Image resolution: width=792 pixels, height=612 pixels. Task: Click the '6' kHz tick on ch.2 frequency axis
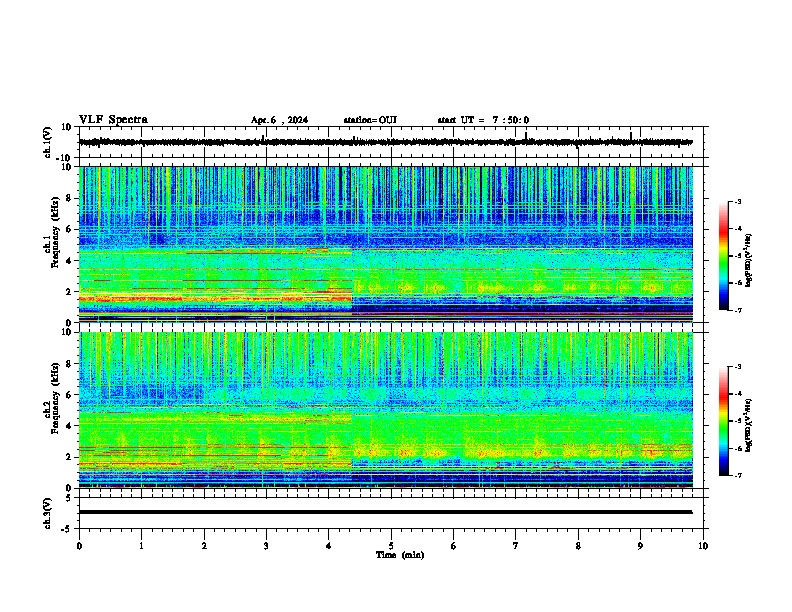[70, 395]
